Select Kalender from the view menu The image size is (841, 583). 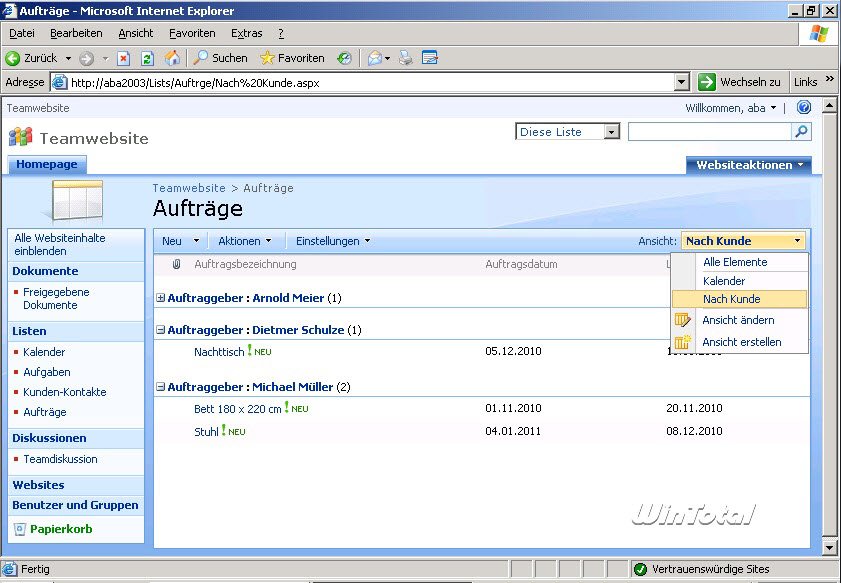tap(724, 281)
